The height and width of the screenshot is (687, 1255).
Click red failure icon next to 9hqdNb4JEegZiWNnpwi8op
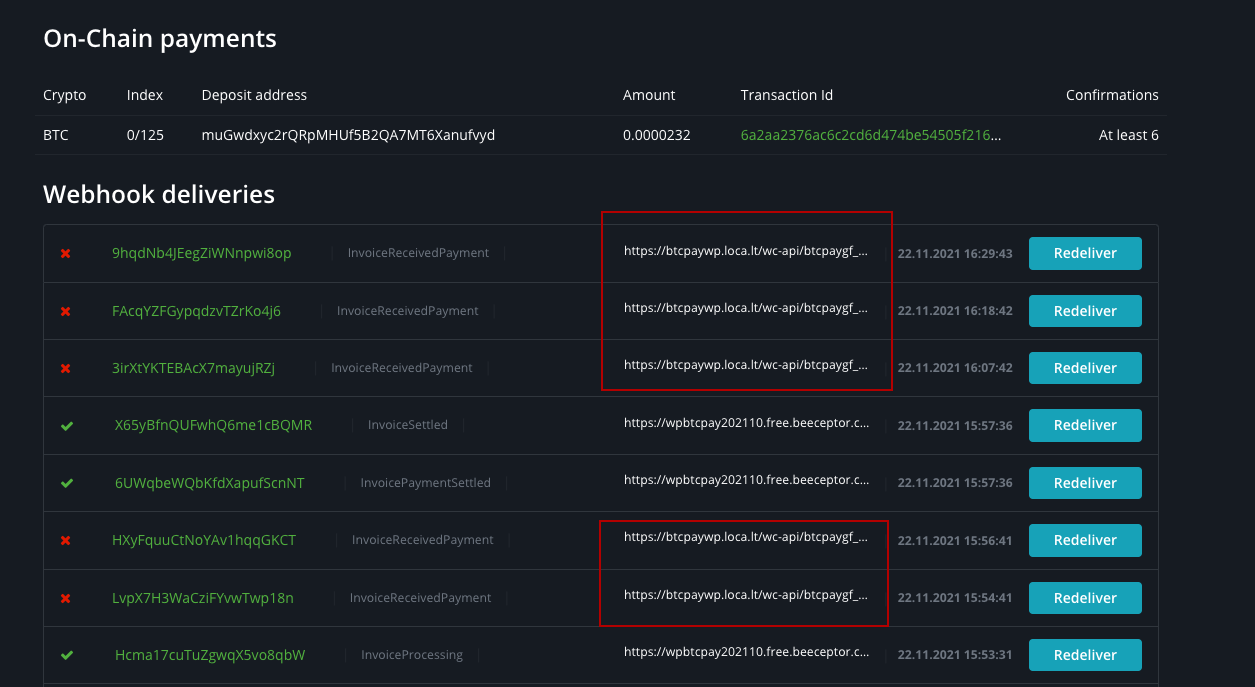click(66, 253)
